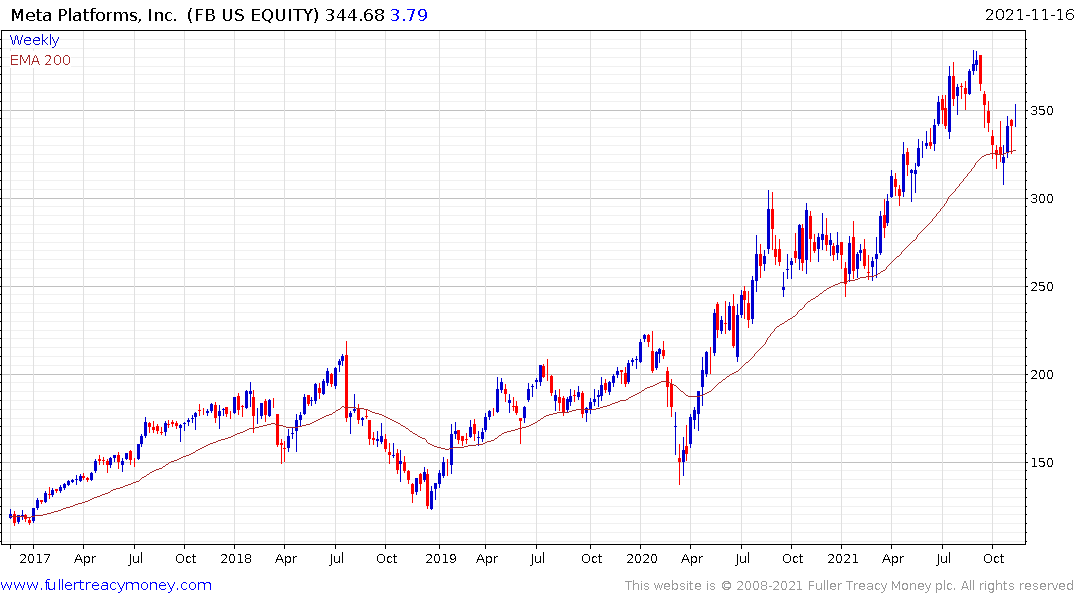Screen dimensions: 1075x600
Task: Click the 2021 time axis label
Action: (843, 559)
